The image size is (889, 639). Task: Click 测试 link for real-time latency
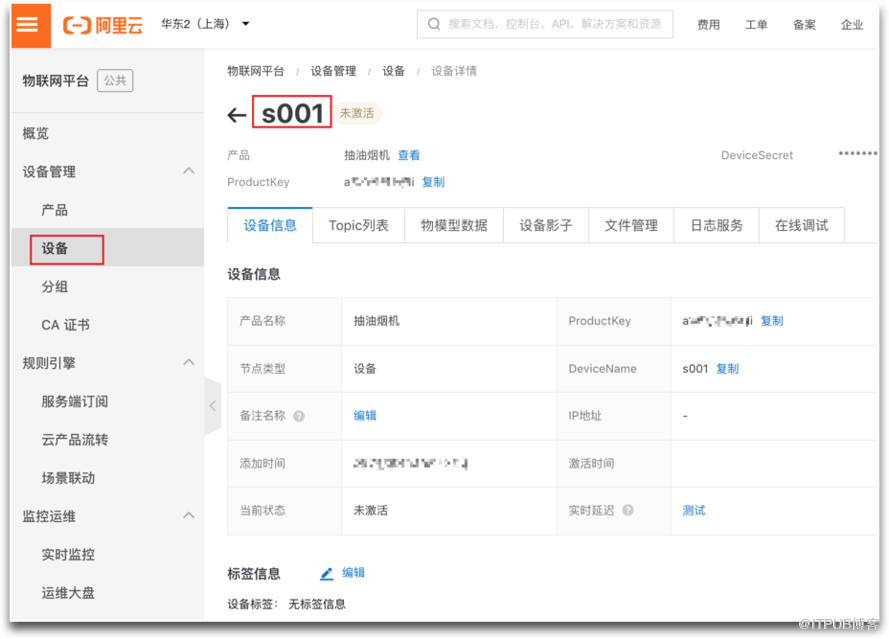click(693, 510)
